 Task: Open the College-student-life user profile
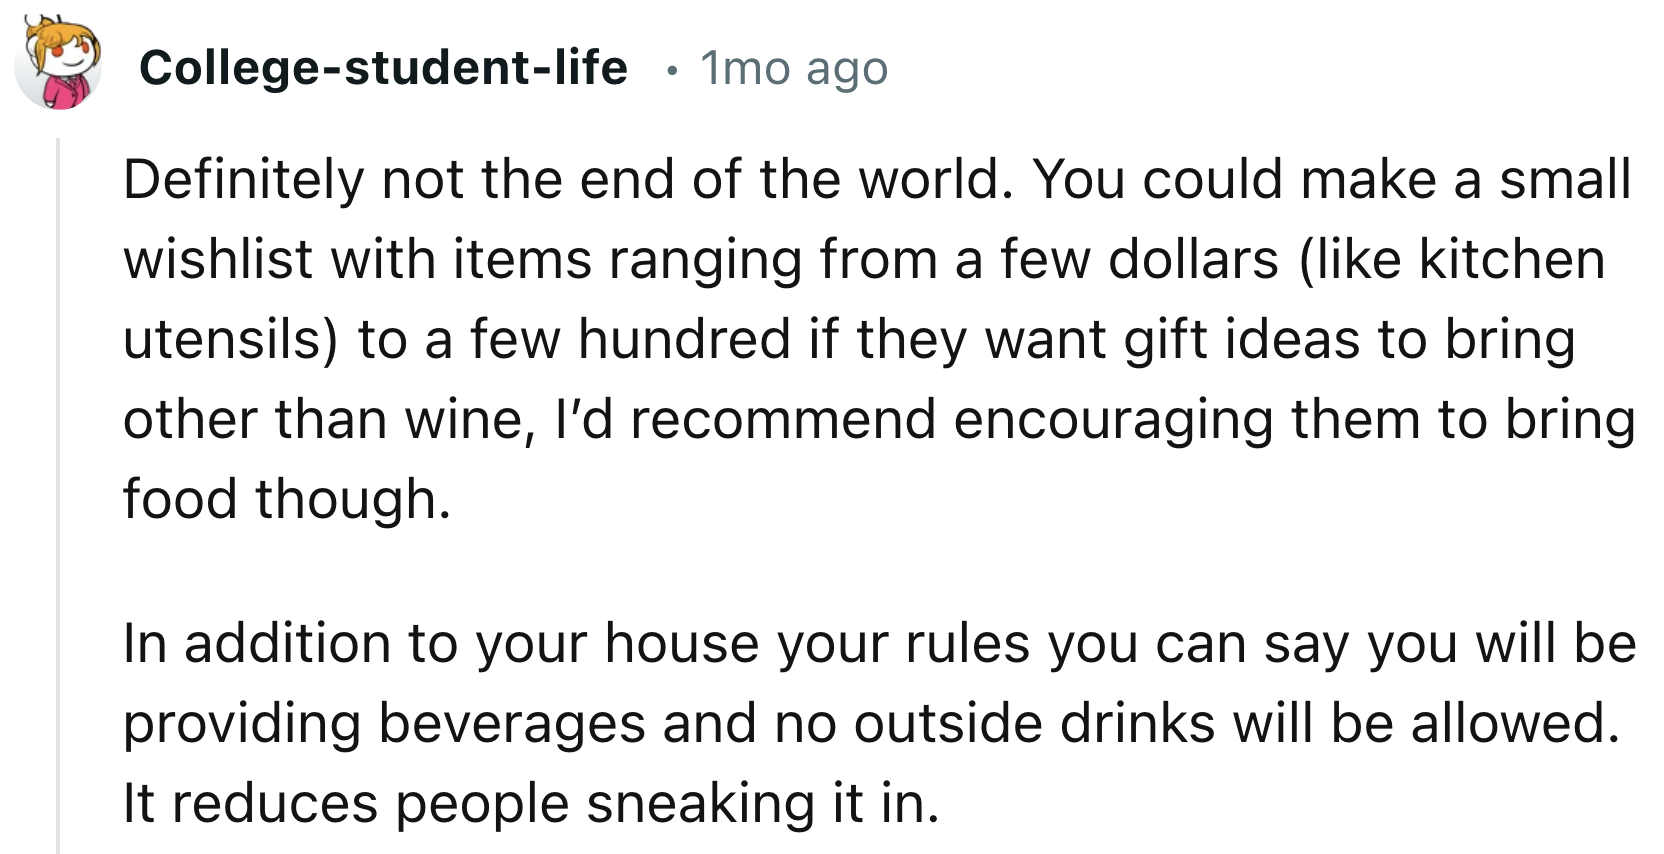(385, 68)
